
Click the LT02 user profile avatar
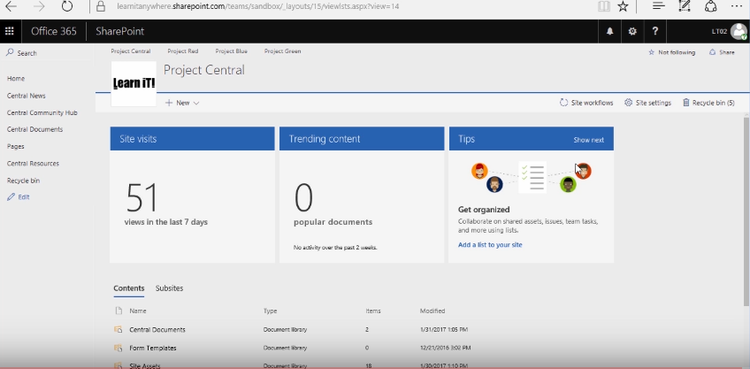[739, 32]
